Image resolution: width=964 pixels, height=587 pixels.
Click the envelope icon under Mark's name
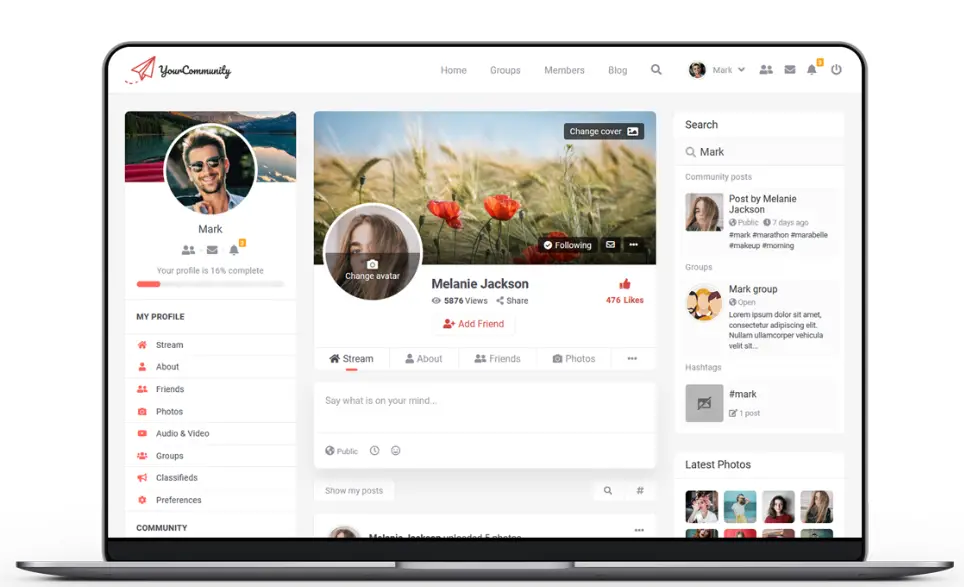click(x=212, y=250)
